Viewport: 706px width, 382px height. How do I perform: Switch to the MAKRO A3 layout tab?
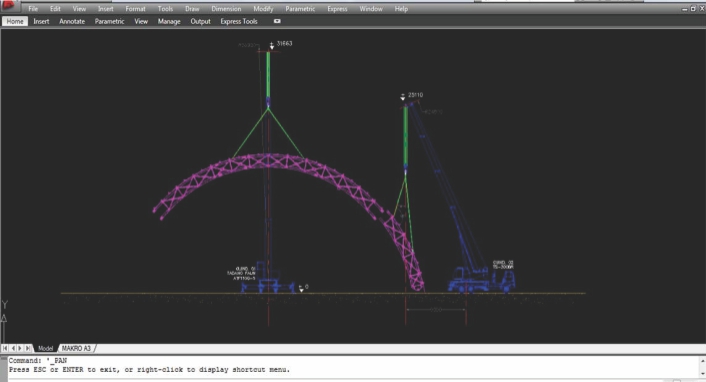click(x=76, y=348)
